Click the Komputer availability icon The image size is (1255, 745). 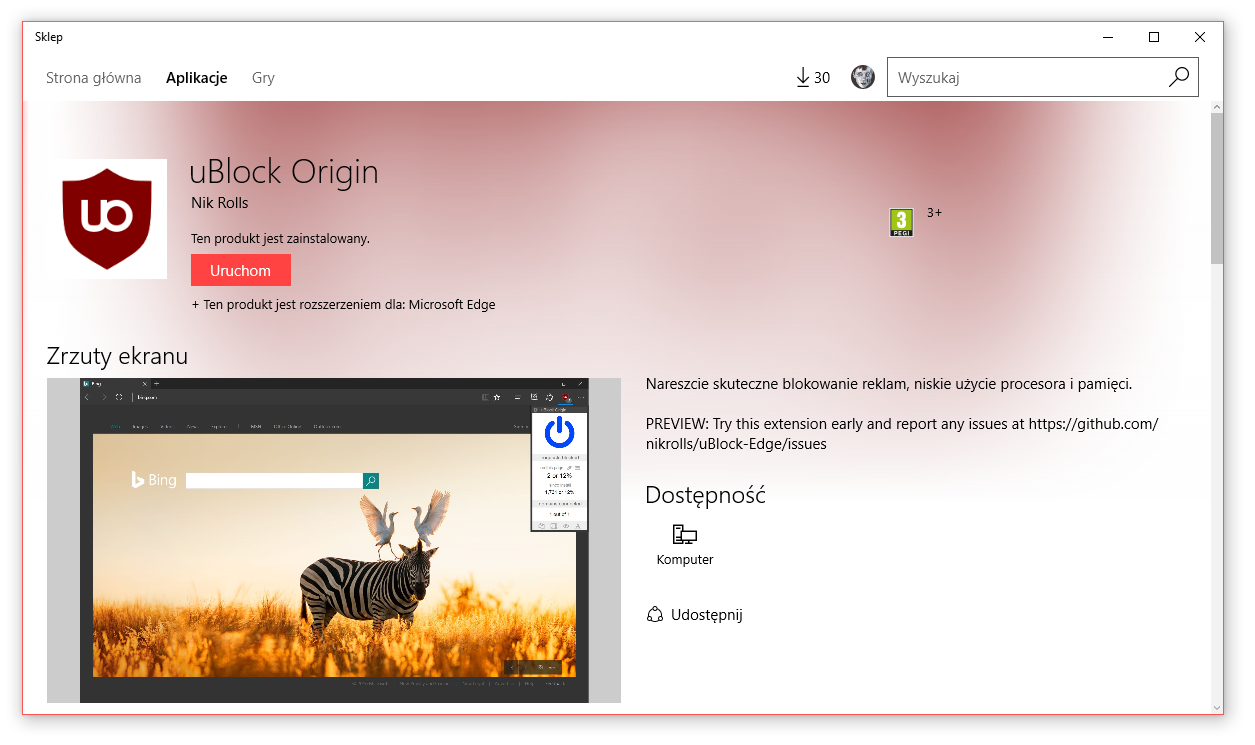(x=685, y=534)
